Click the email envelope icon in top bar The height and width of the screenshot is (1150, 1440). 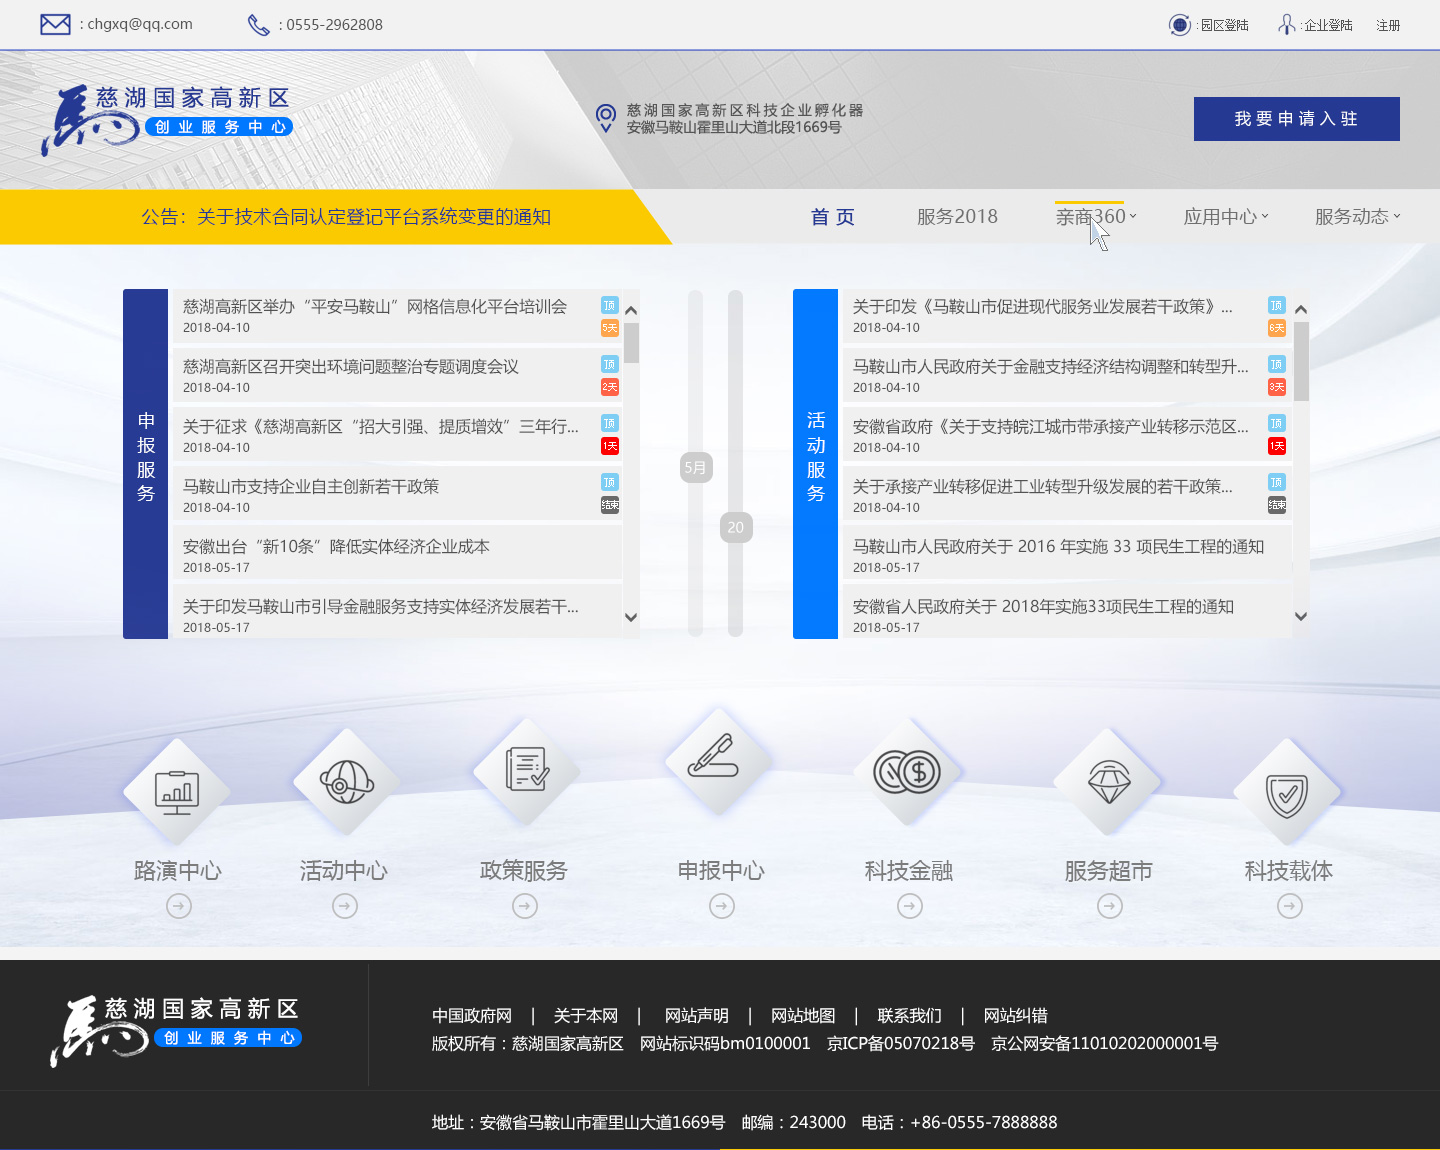coord(55,24)
